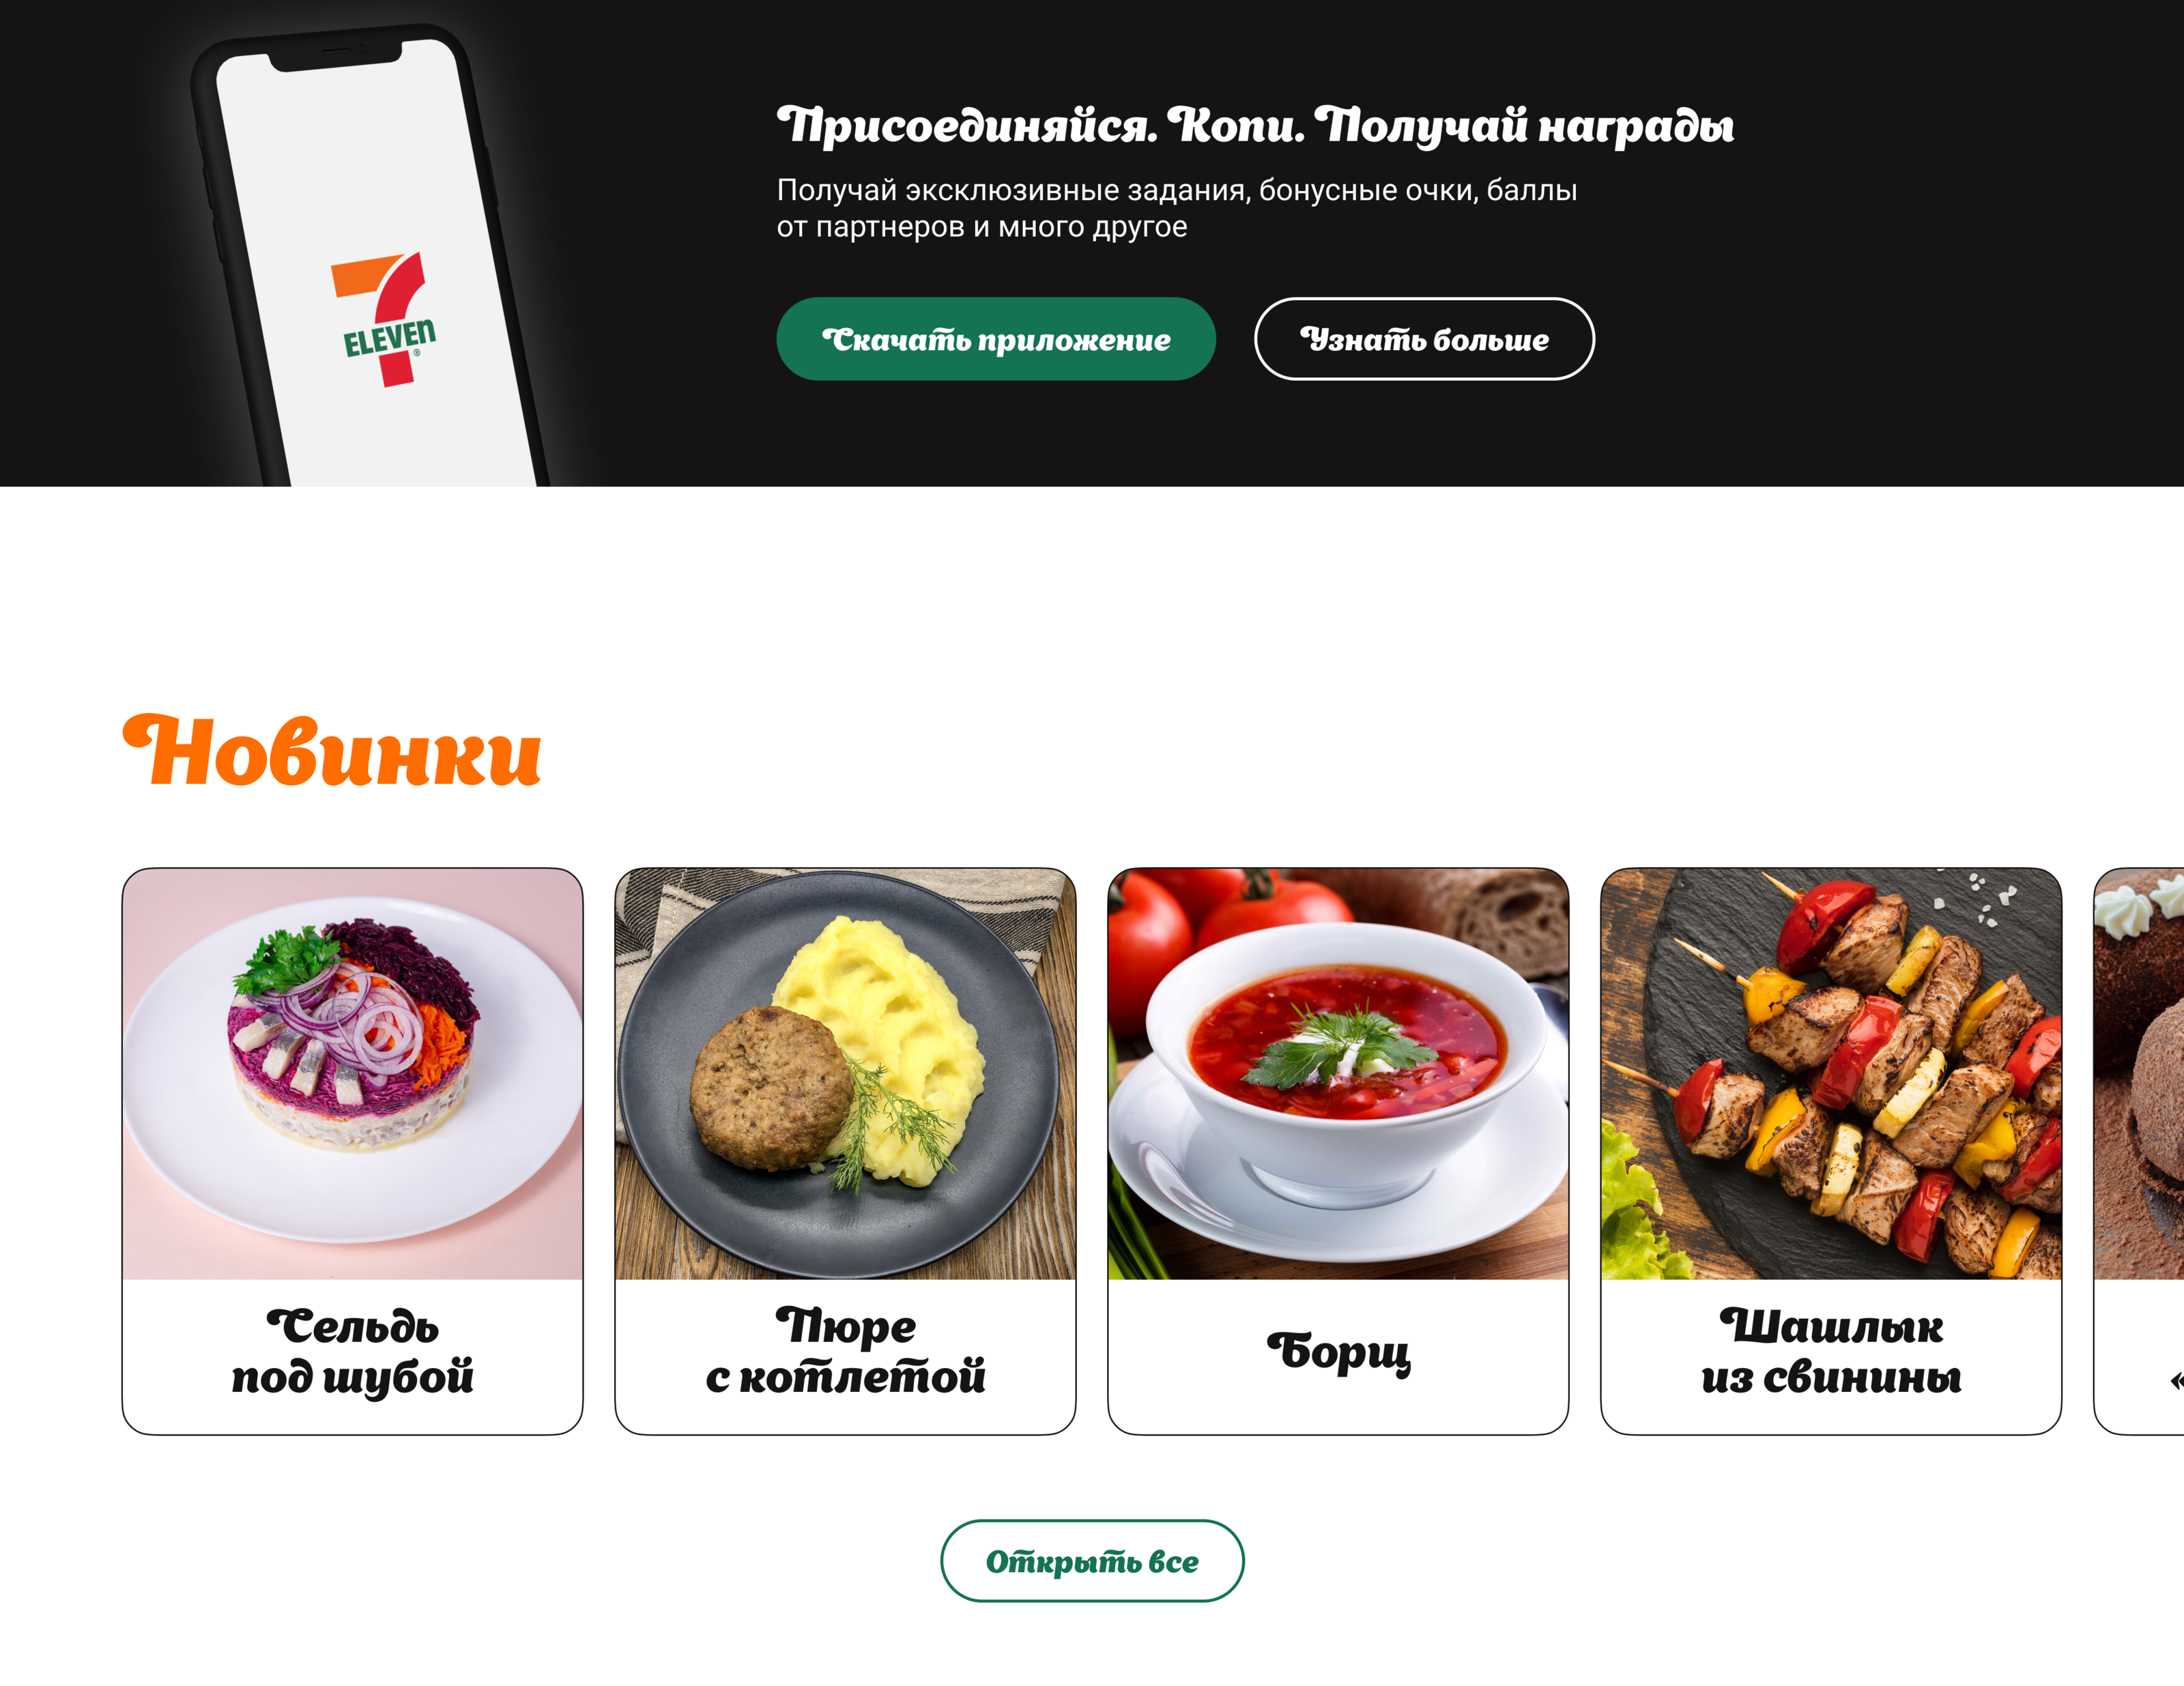Click the Пюре с котлетой dish photo
Image resolution: width=2184 pixels, height=1686 pixels.
click(845, 1074)
